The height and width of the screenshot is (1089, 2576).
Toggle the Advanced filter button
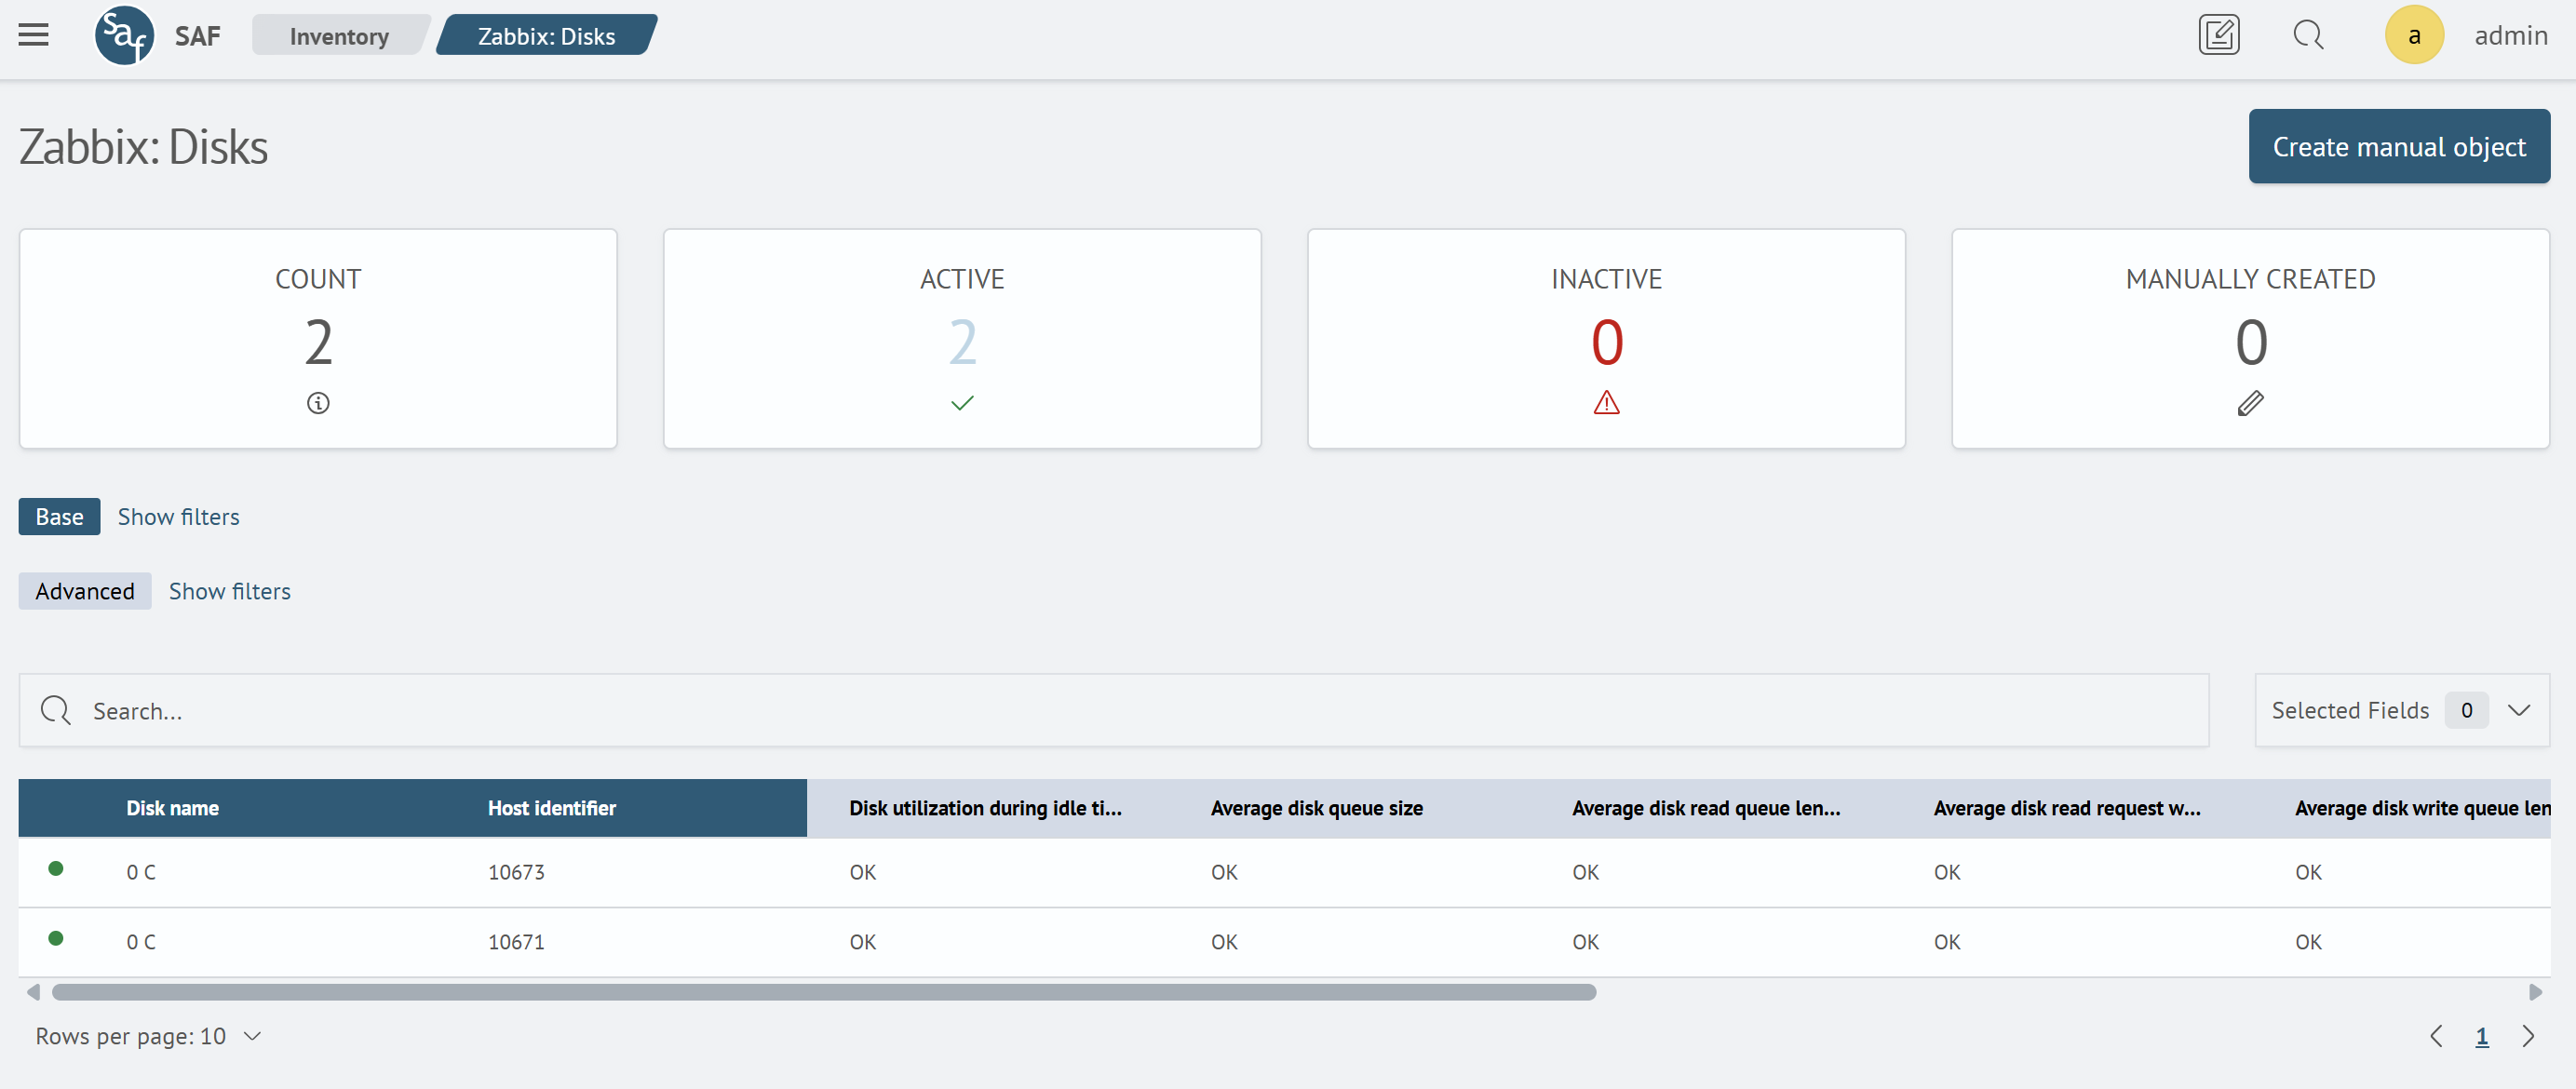(x=85, y=591)
